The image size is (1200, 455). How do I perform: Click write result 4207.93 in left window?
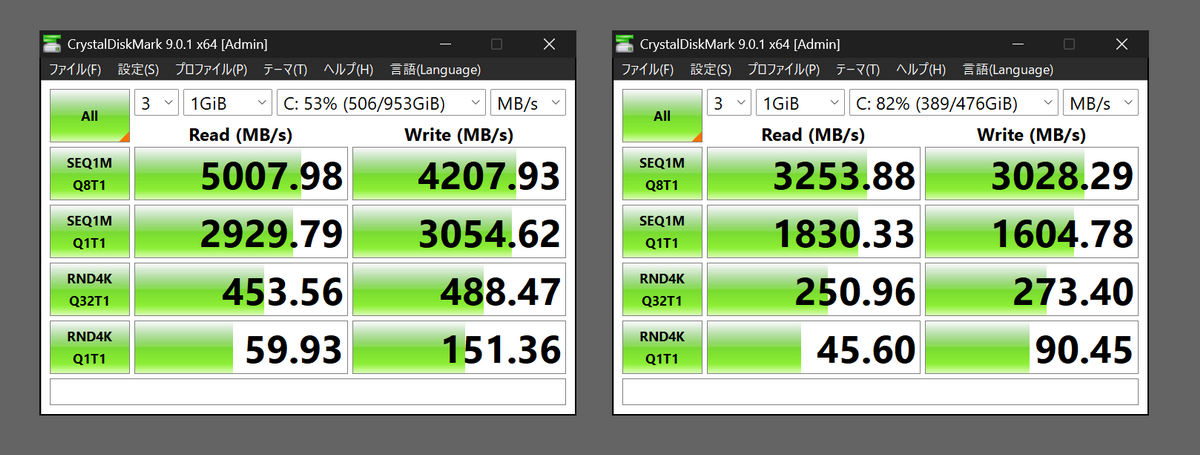click(x=459, y=176)
